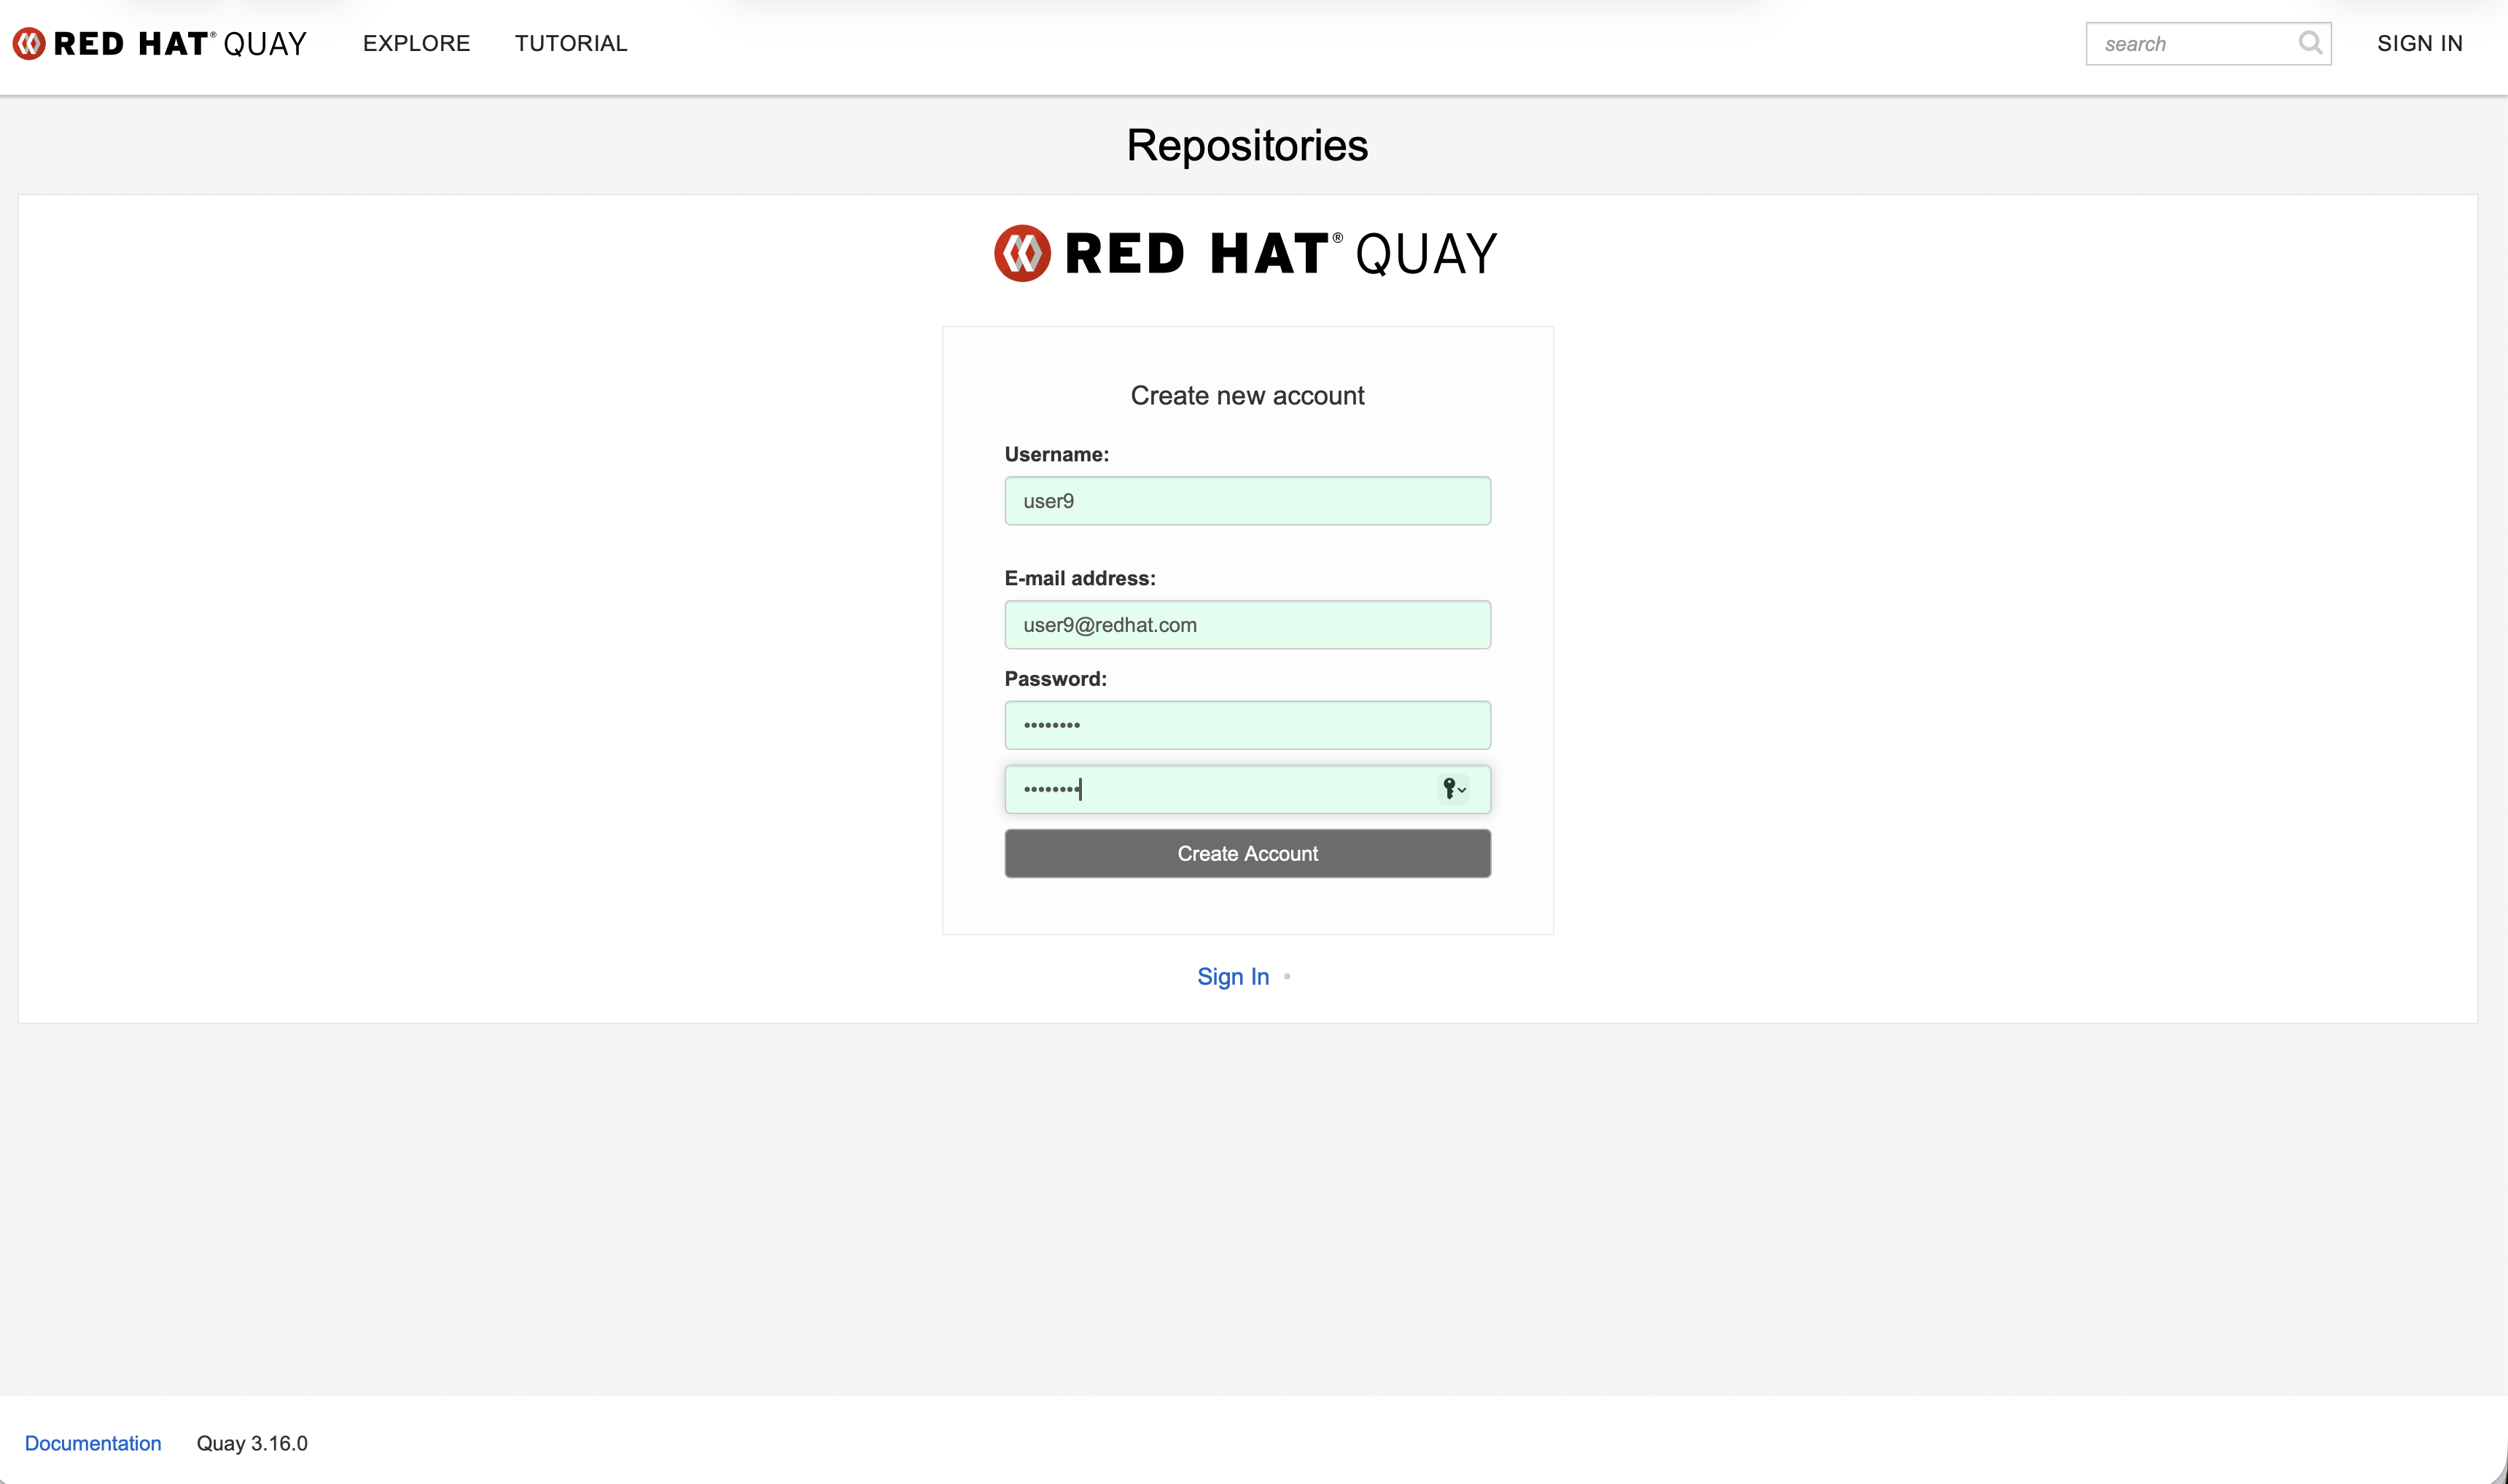Click the Sign In link below form

pos(1232,977)
